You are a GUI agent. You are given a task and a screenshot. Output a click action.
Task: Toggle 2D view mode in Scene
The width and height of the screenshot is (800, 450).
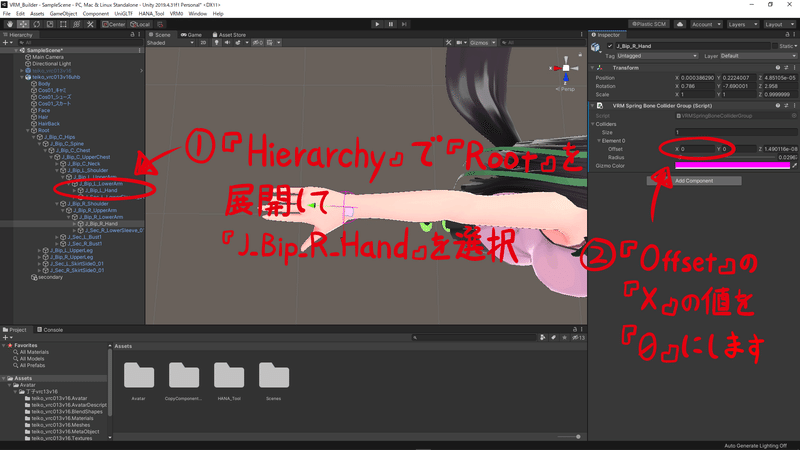pos(203,43)
